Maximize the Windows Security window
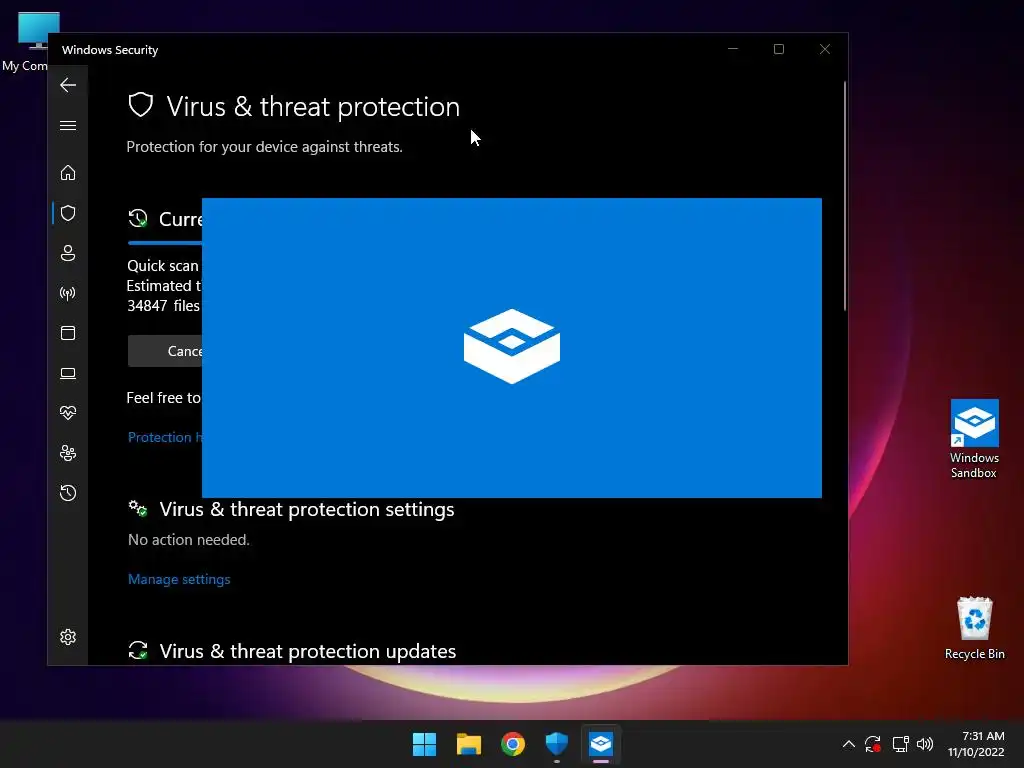This screenshot has width=1024, height=768. (778, 49)
